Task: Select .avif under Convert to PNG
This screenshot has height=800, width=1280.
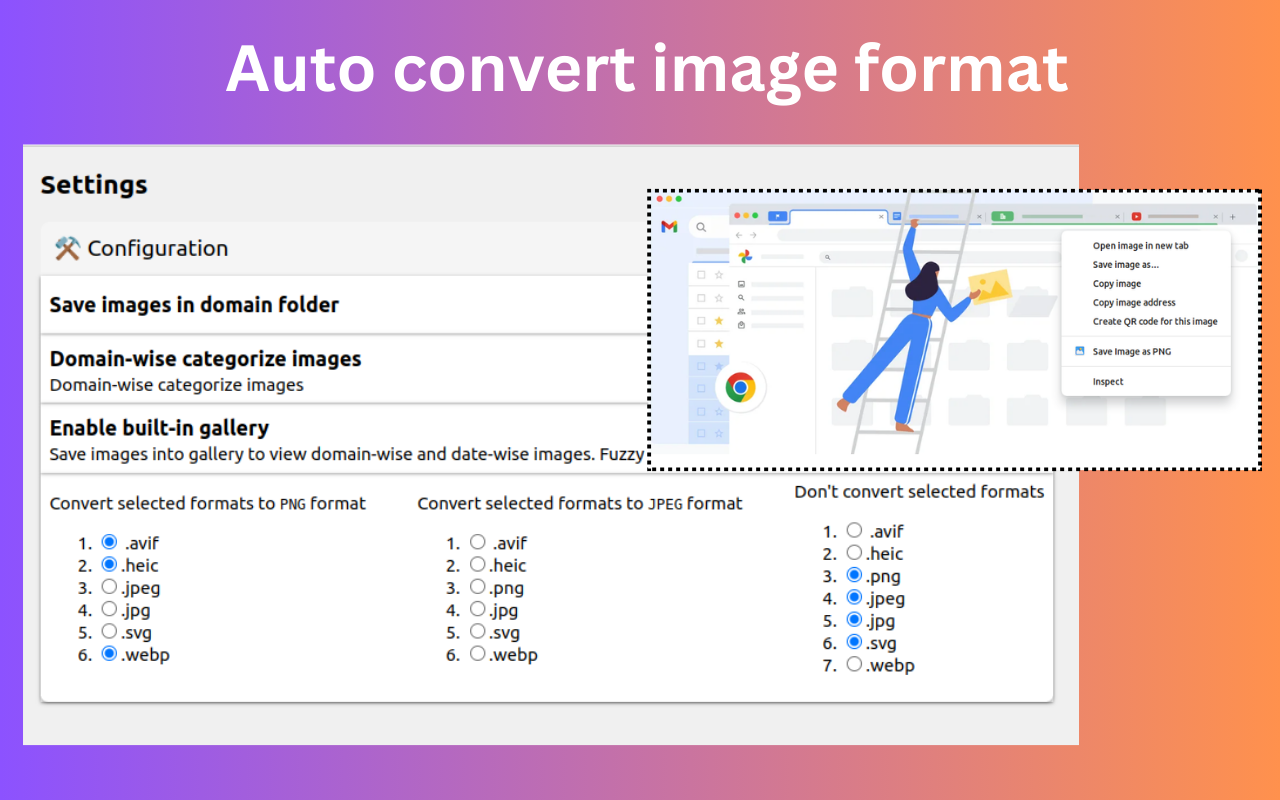Action: click(x=110, y=542)
